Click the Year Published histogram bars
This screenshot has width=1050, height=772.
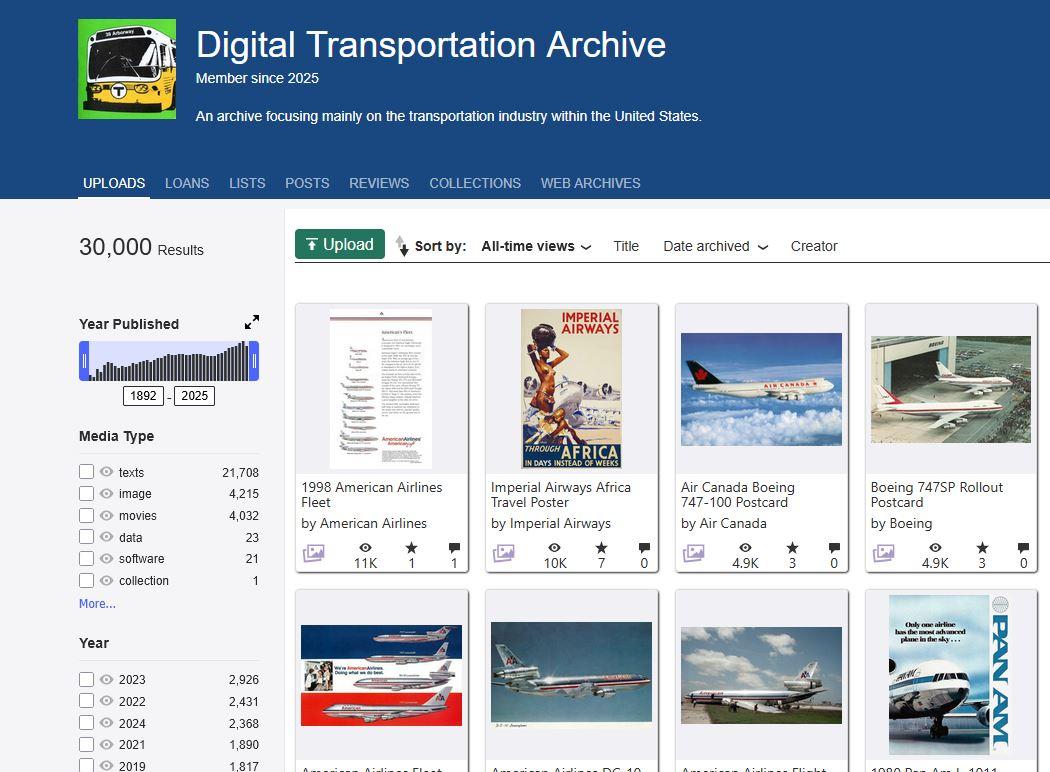click(x=169, y=361)
